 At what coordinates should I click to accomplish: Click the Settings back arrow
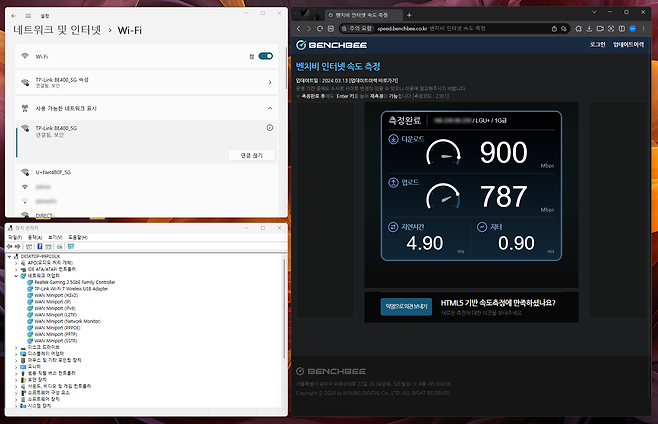pos(14,16)
